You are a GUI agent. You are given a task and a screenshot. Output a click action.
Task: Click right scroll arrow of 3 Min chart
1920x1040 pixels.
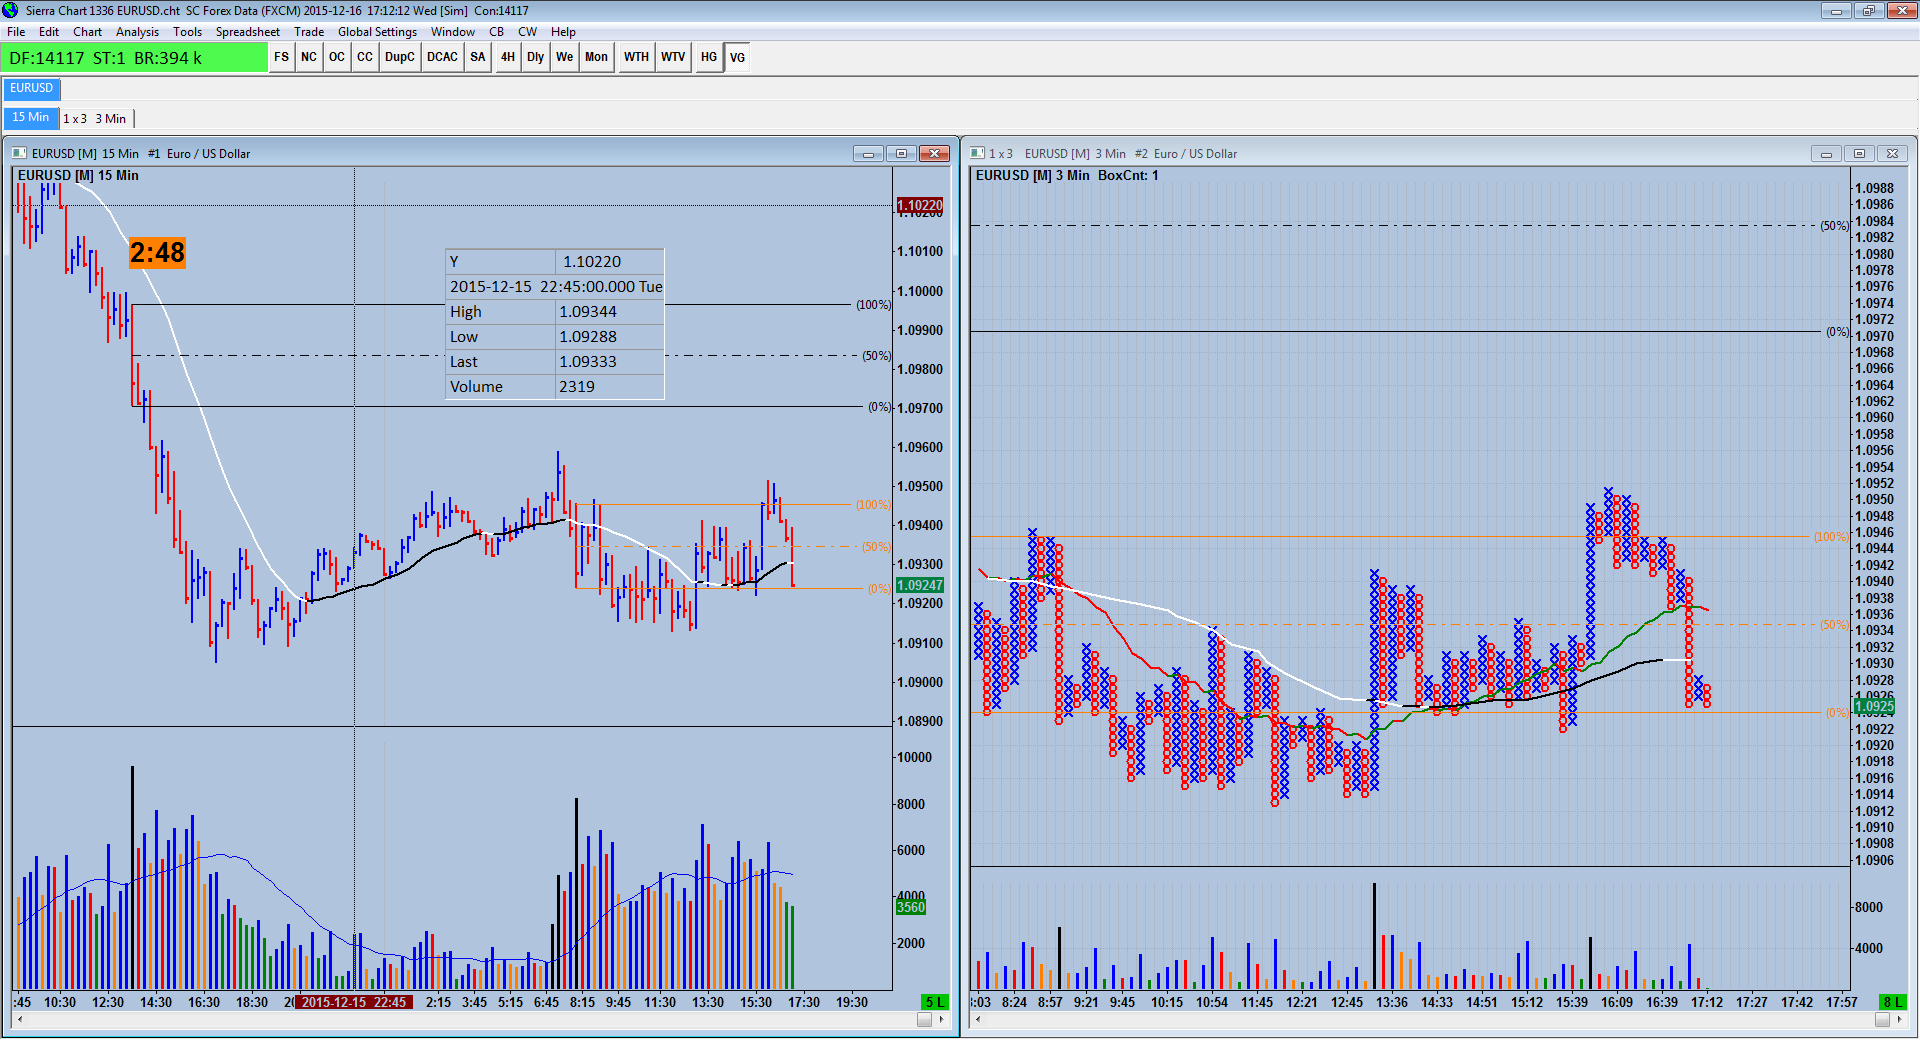point(1899,1020)
